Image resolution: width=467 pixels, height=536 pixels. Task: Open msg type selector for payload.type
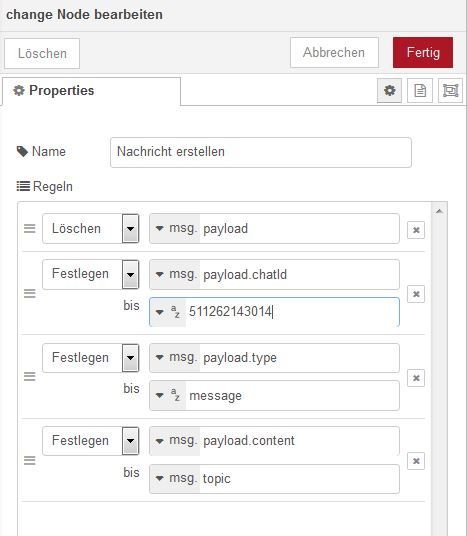click(175, 358)
